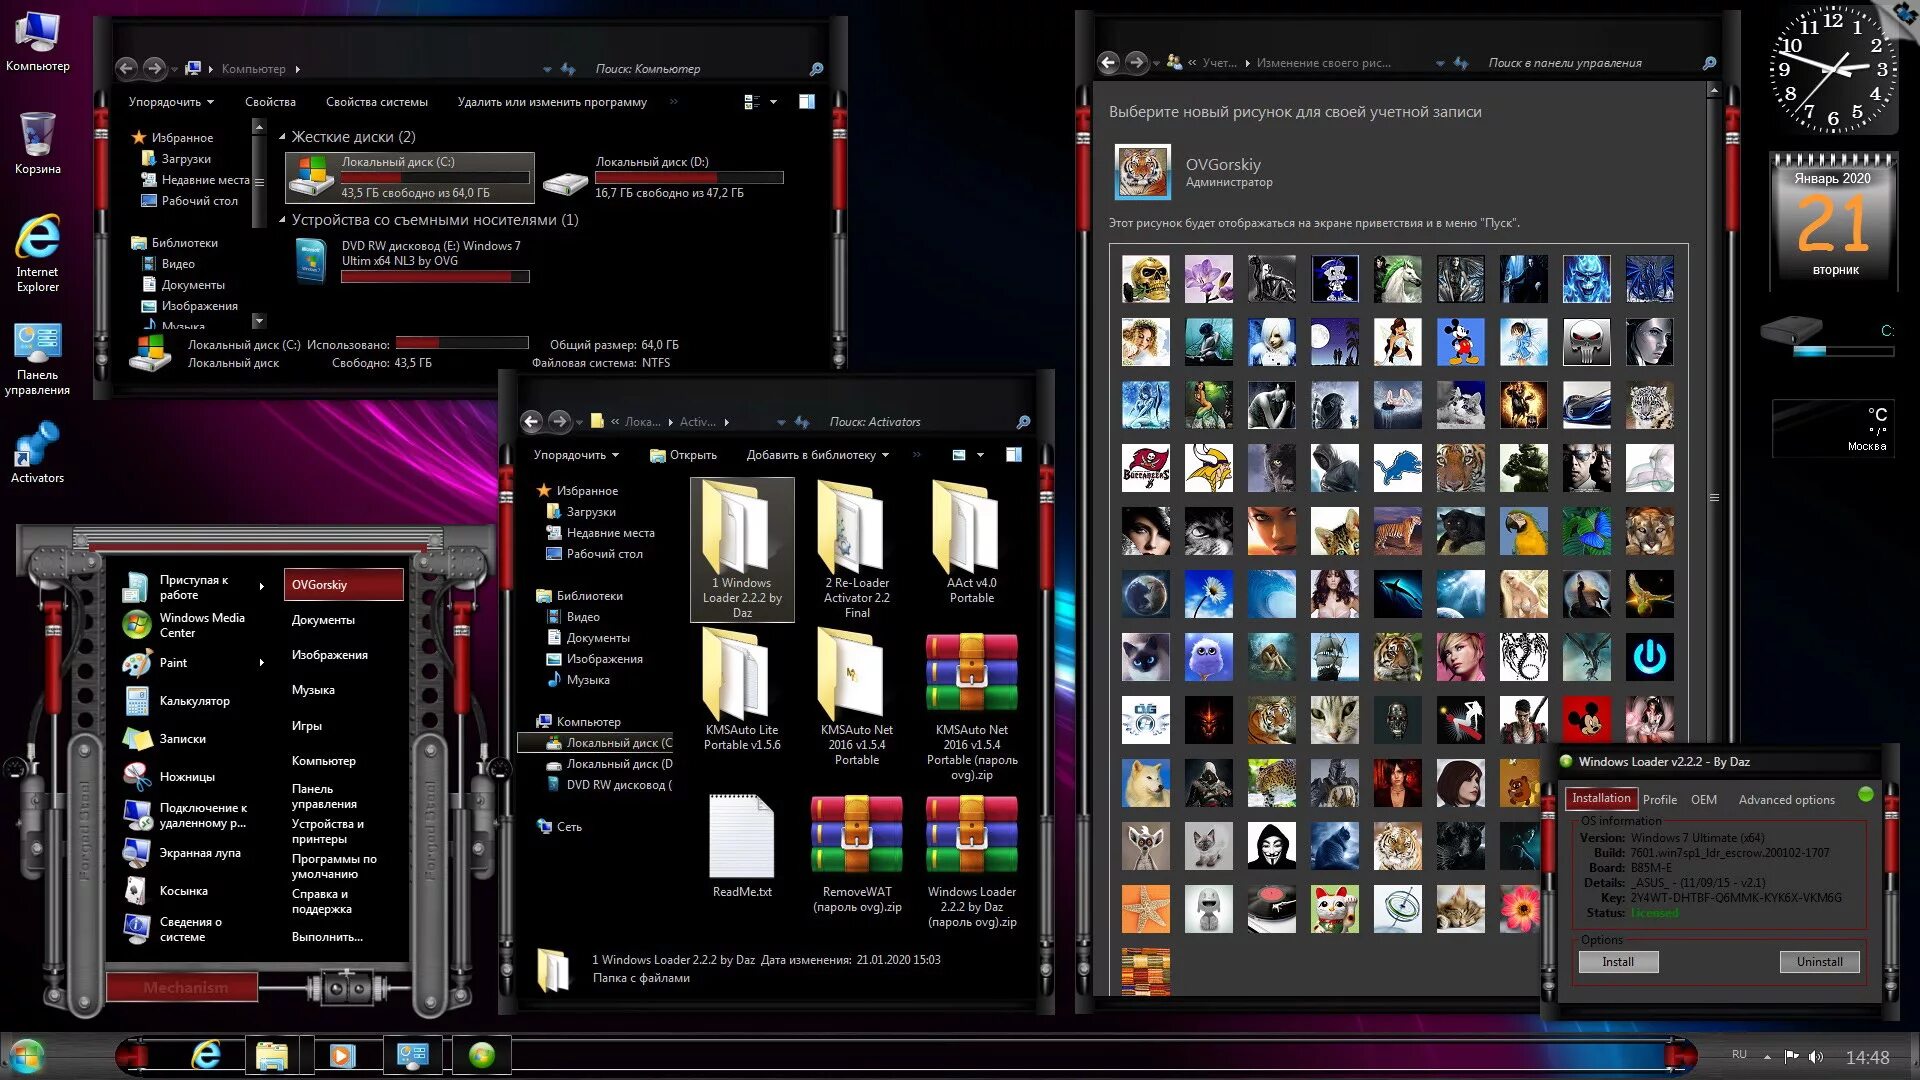Click the Январь 2020 calendar gadget

pos(1832,222)
